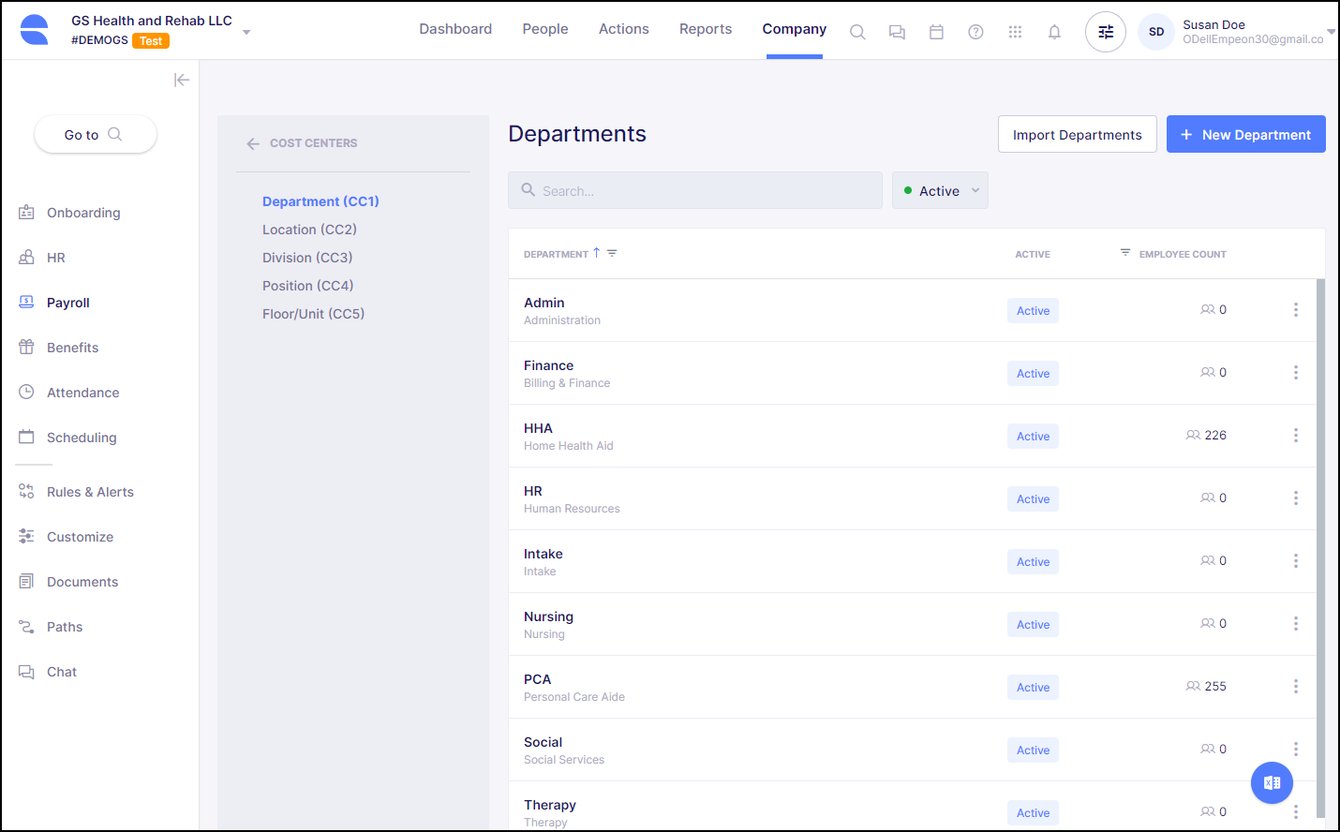This screenshot has width=1340, height=832.
Task: Click the Import Departments button
Action: pos(1077,135)
